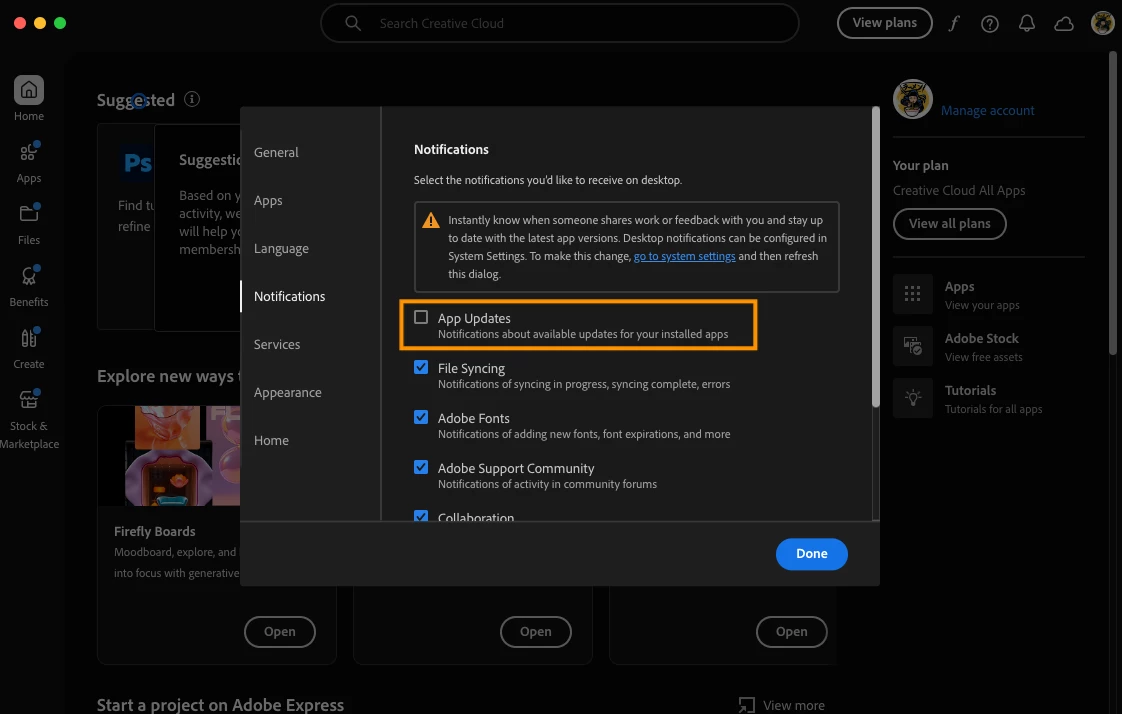Open notifications bell icon
The width and height of the screenshot is (1122, 714).
(1027, 24)
